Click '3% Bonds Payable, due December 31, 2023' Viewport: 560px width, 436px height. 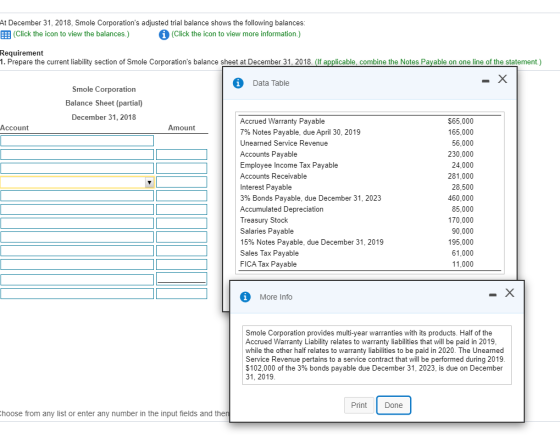pos(310,198)
